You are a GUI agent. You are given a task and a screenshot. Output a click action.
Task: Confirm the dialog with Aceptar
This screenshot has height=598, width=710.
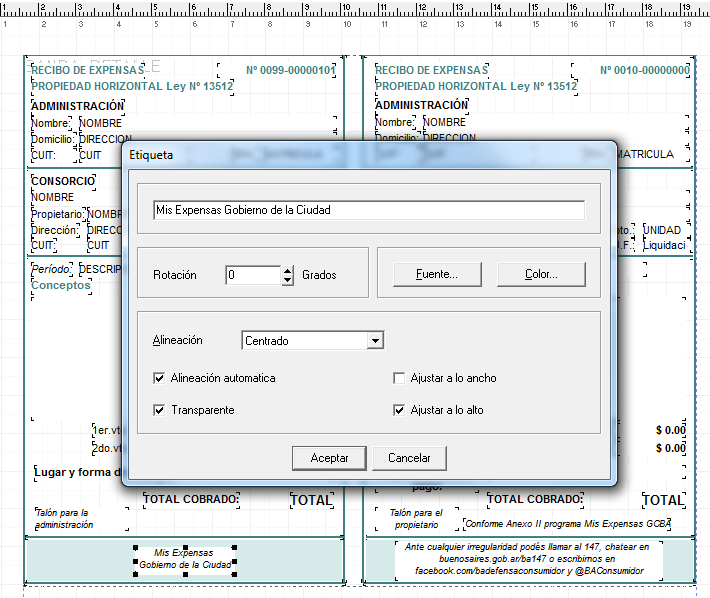coord(329,458)
